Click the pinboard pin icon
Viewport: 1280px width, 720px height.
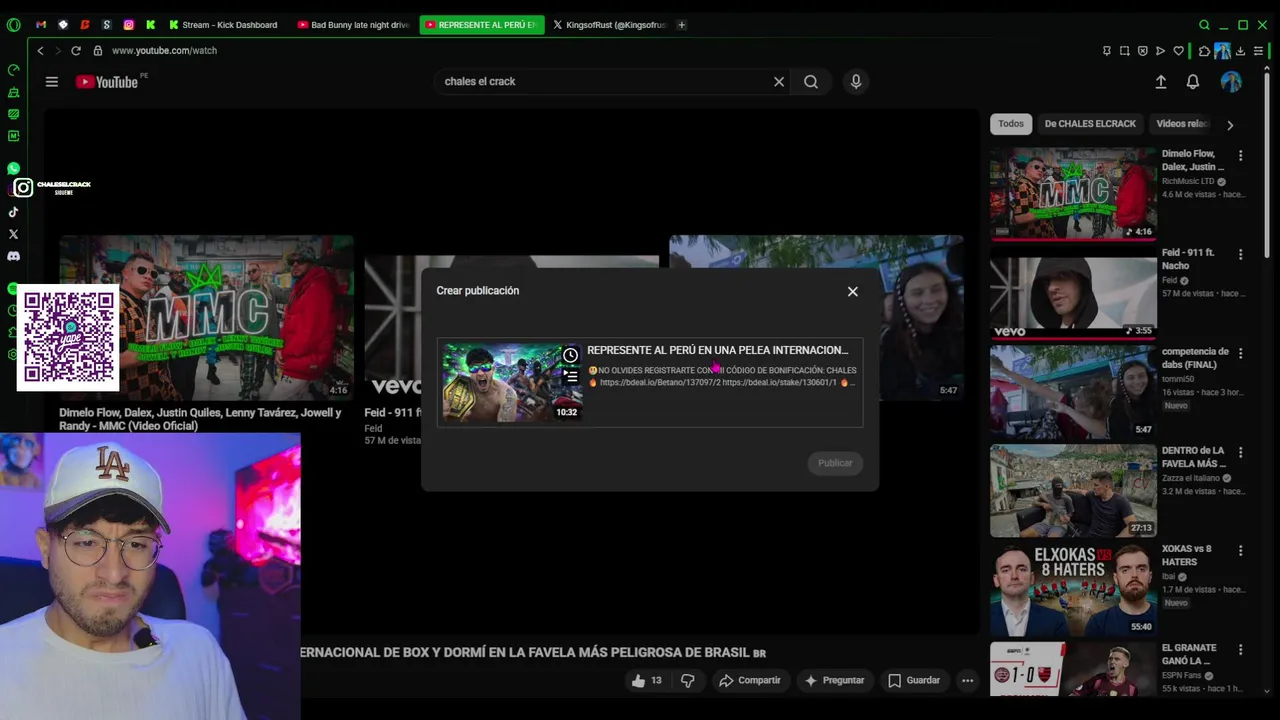1106,51
